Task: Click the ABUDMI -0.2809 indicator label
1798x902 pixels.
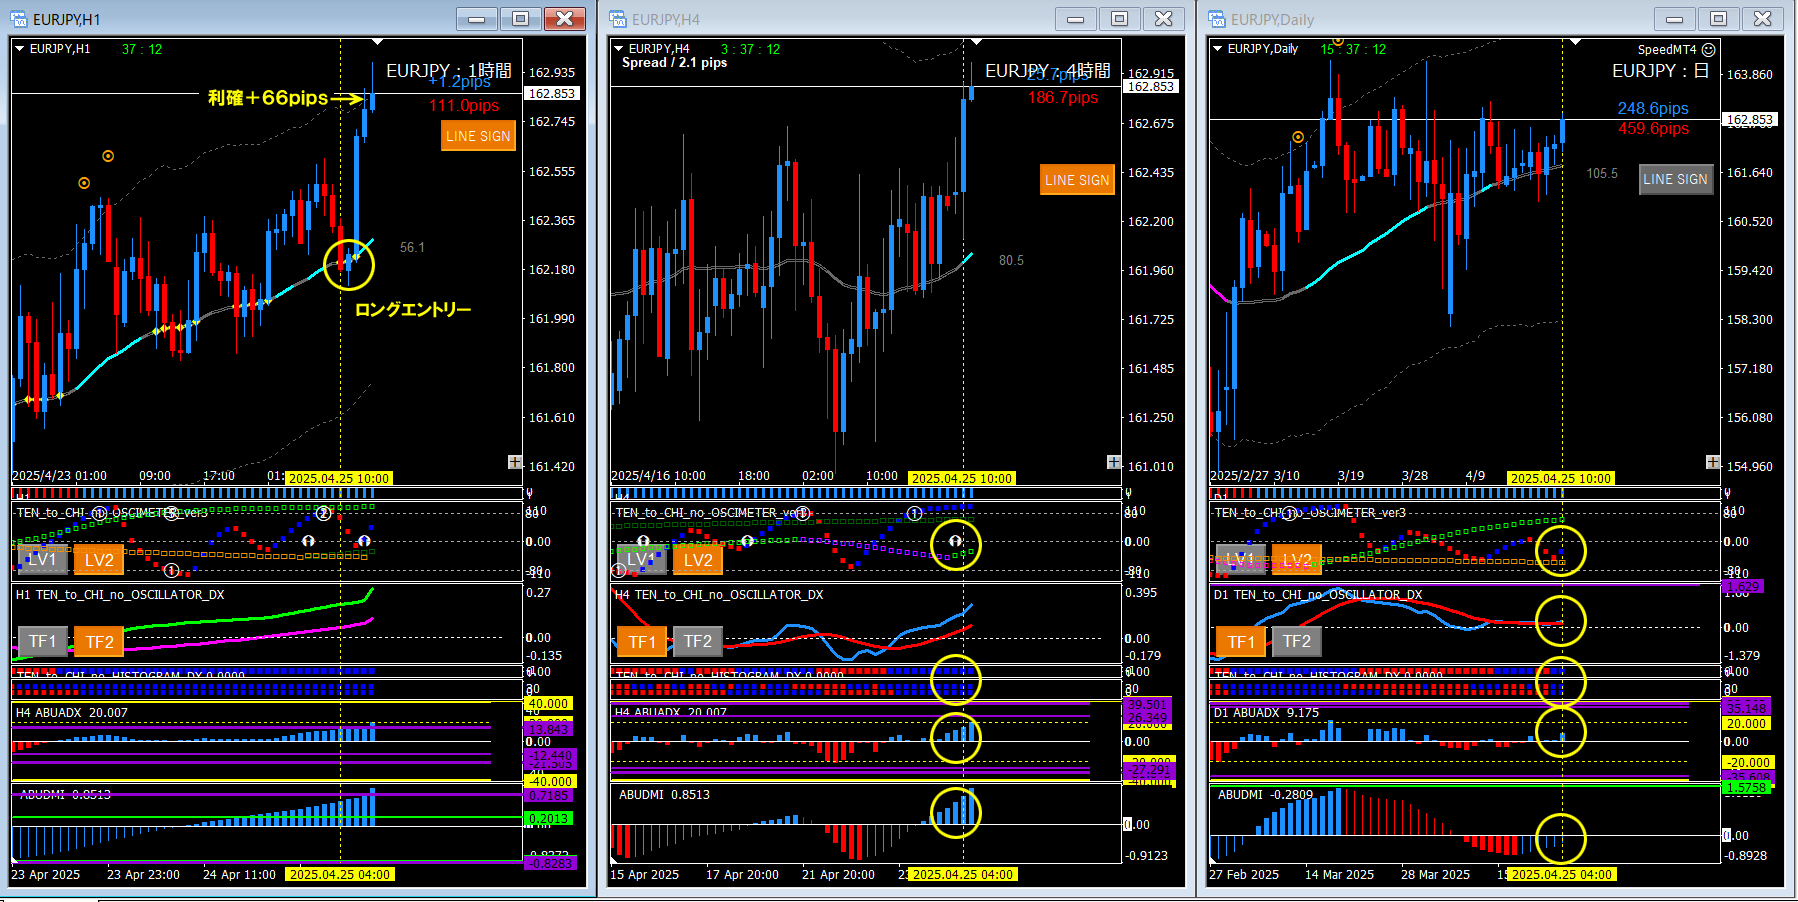Action: coord(1265,795)
